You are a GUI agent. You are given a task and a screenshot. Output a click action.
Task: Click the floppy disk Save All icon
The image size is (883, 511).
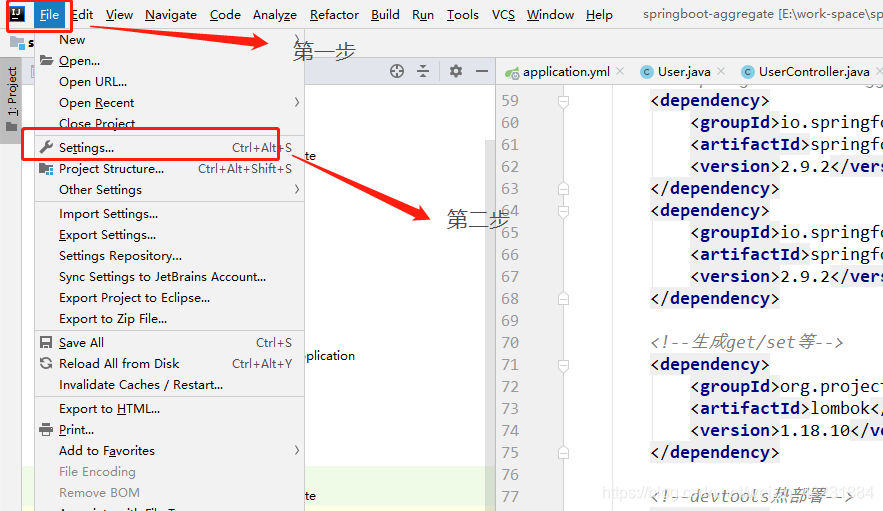[46, 343]
